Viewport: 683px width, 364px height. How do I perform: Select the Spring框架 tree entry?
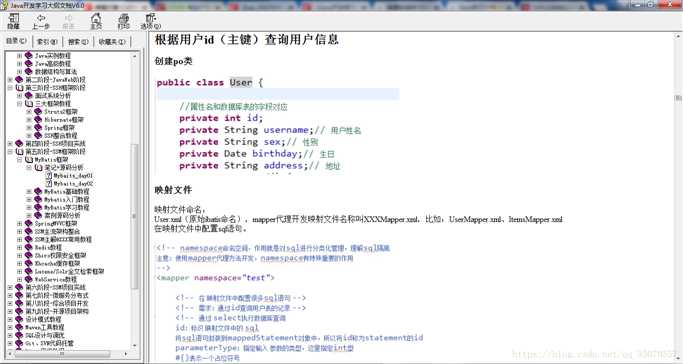[x=60, y=128]
